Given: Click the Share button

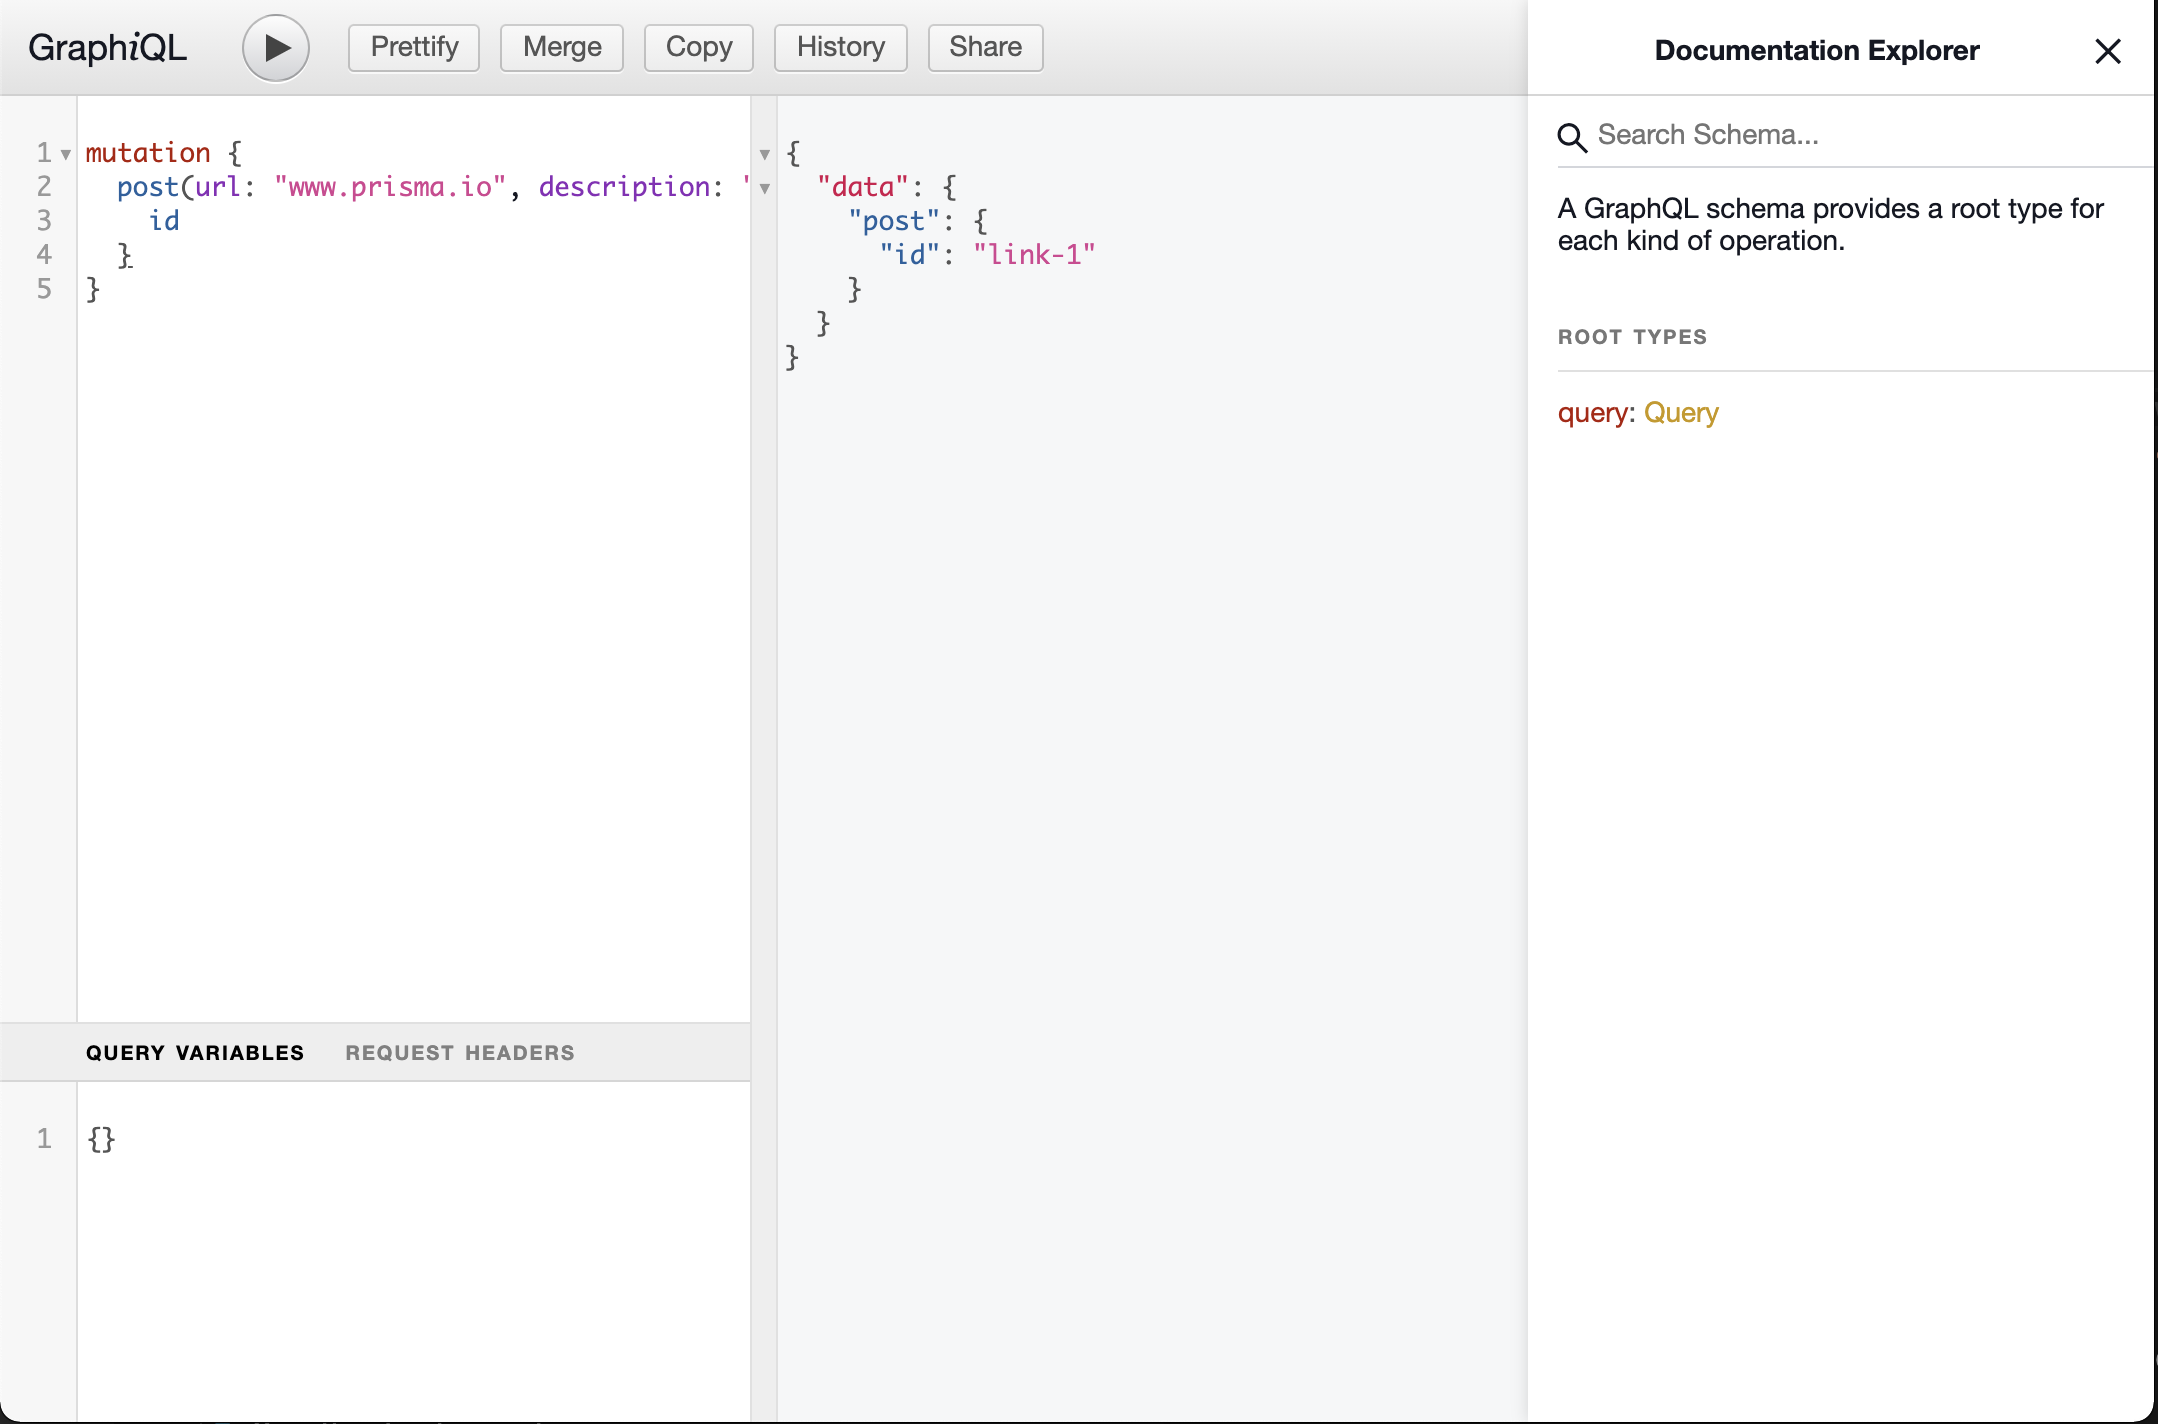Looking at the screenshot, I should pos(986,48).
